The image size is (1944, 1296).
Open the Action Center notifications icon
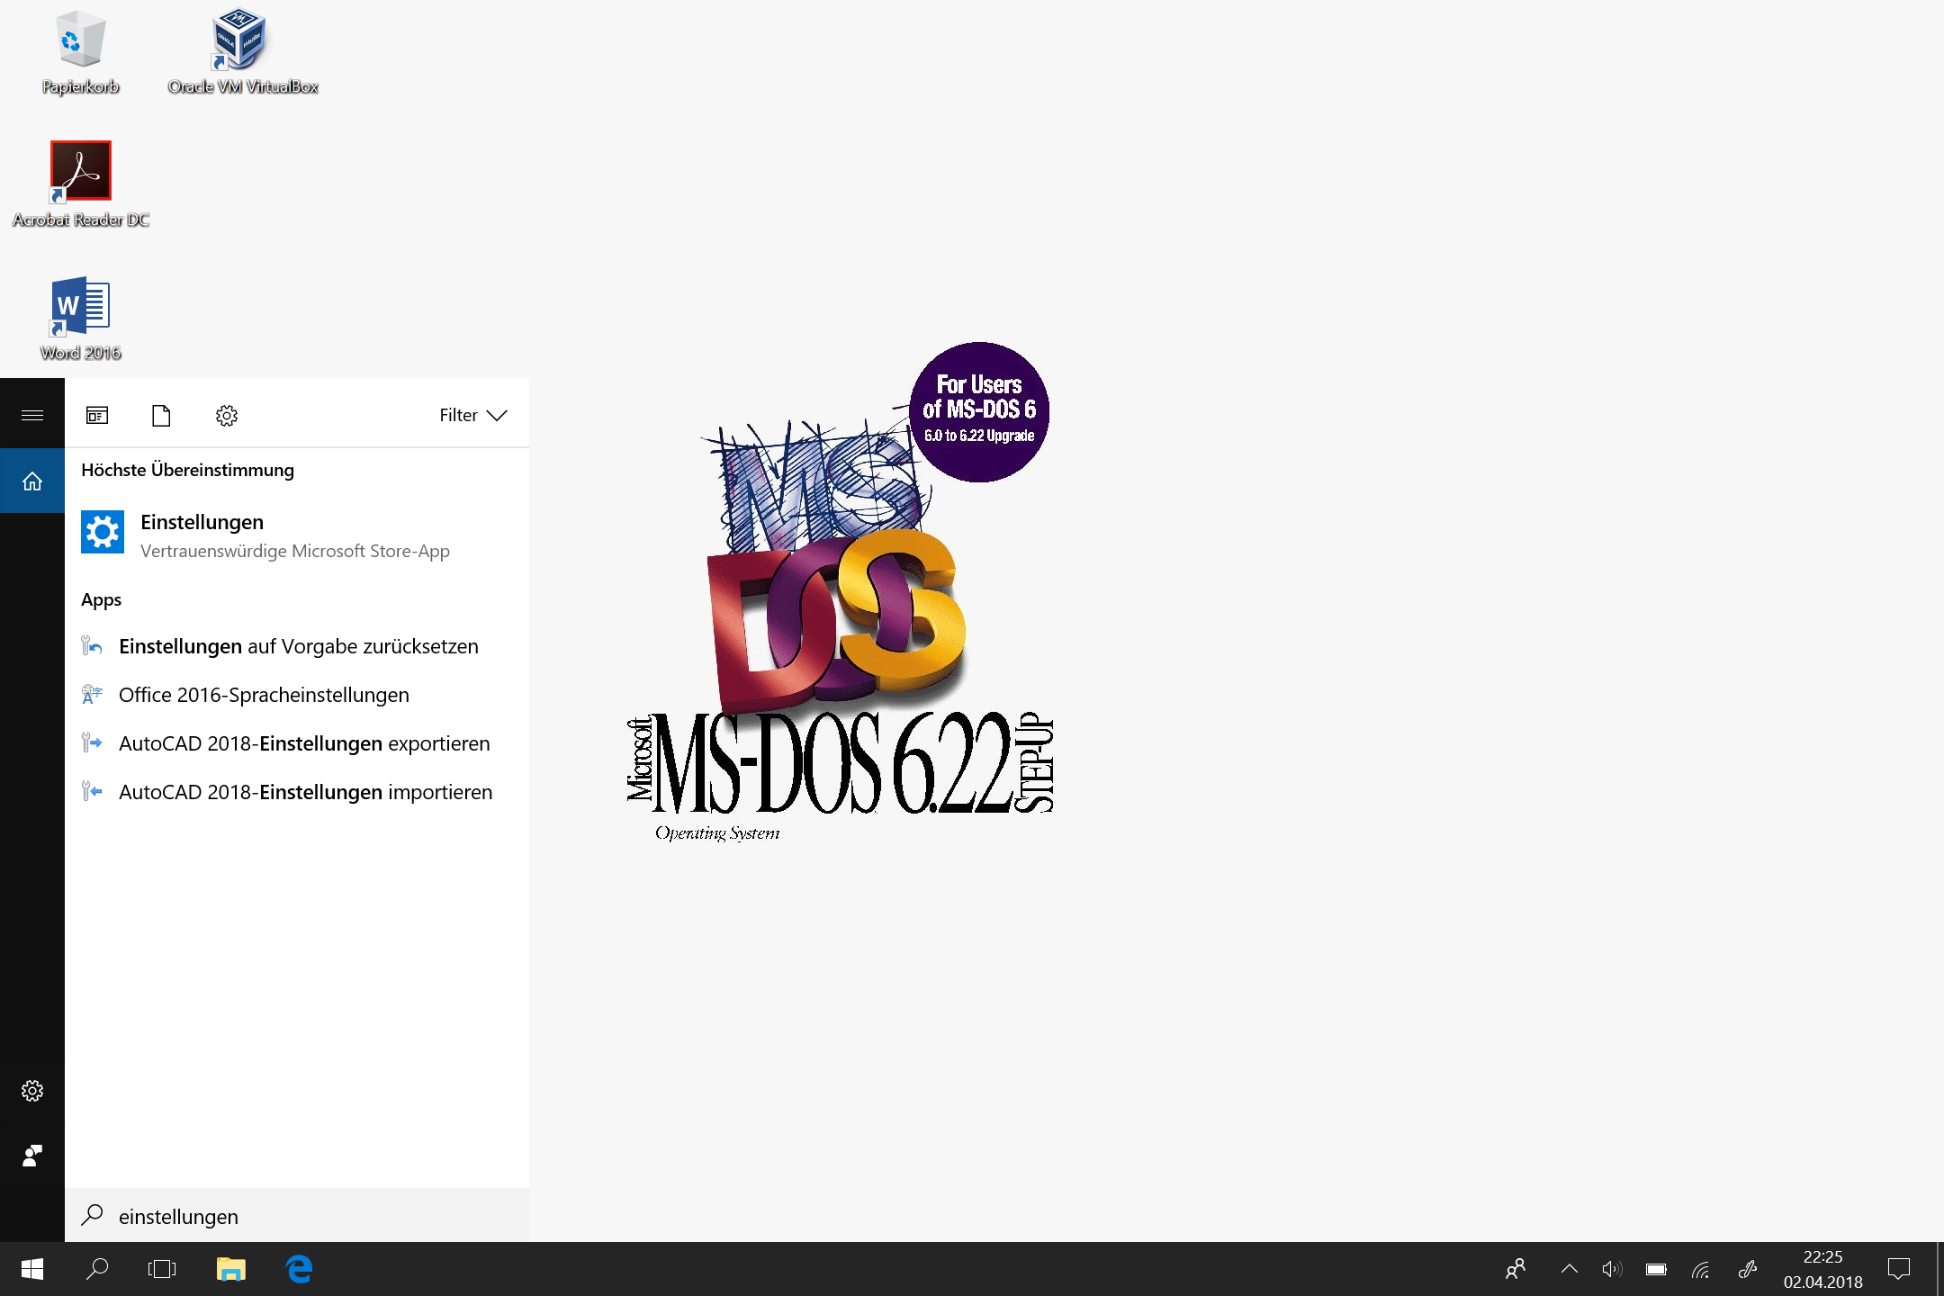click(1898, 1269)
